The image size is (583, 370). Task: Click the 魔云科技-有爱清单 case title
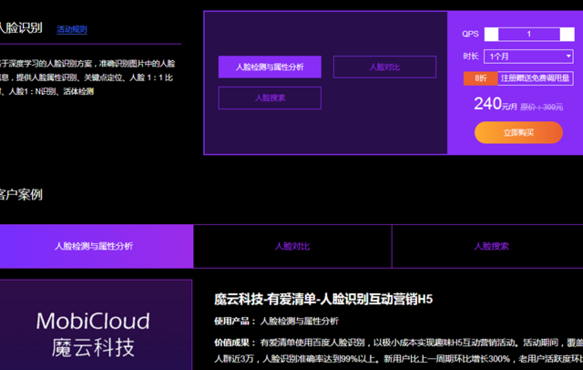[323, 299]
